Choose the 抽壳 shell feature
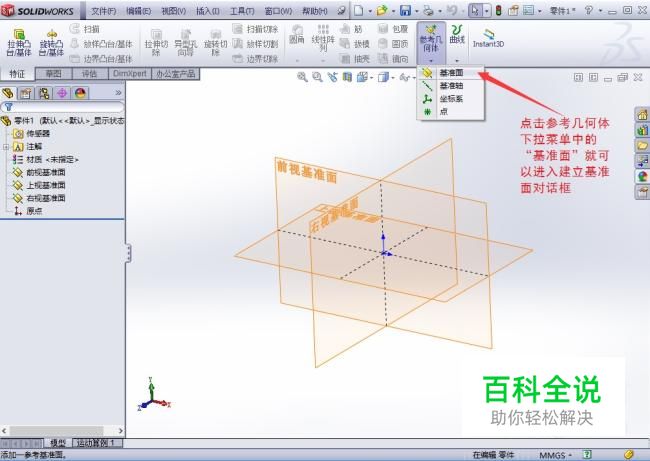This screenshot has width=650, height=461. point(354,58)
